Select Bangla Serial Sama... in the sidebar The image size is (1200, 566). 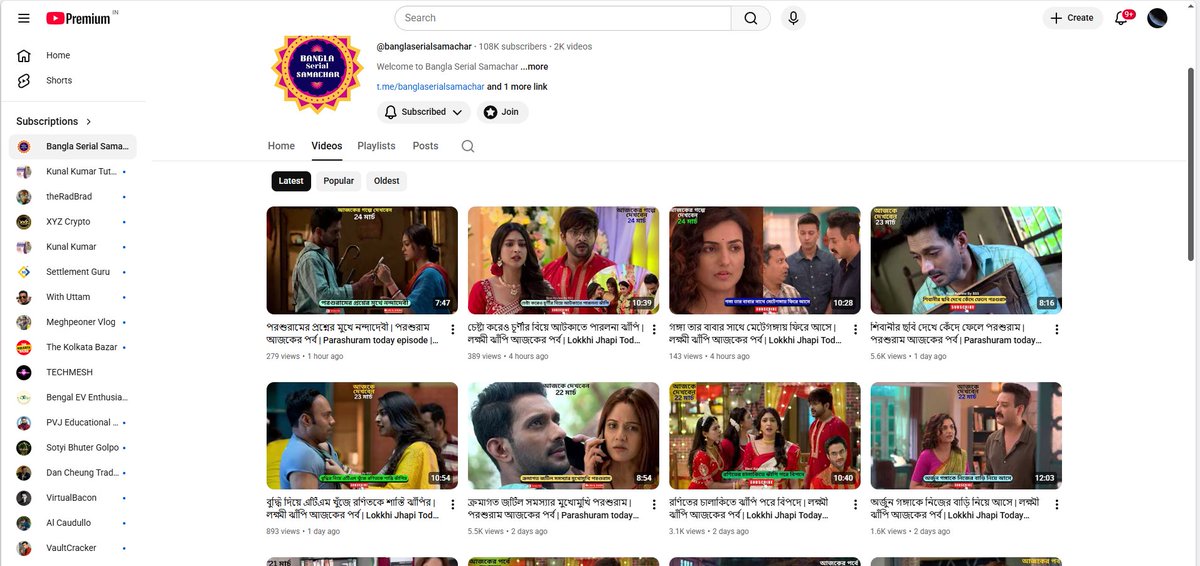tap(72, 147)
